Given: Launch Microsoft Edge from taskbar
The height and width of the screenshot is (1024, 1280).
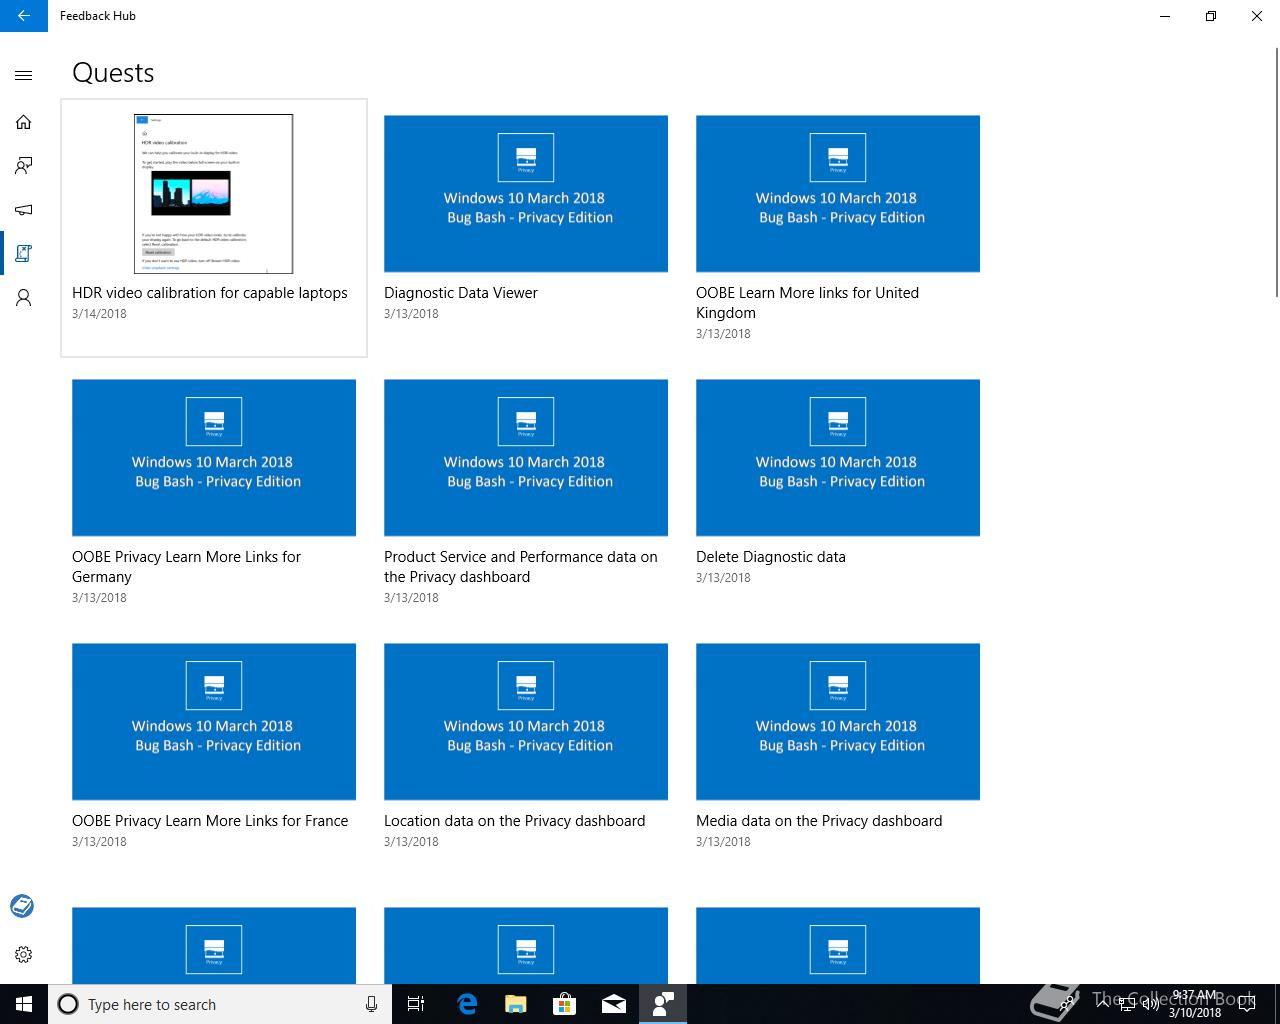Looking at the screenshot, I should click(466, 1004).
